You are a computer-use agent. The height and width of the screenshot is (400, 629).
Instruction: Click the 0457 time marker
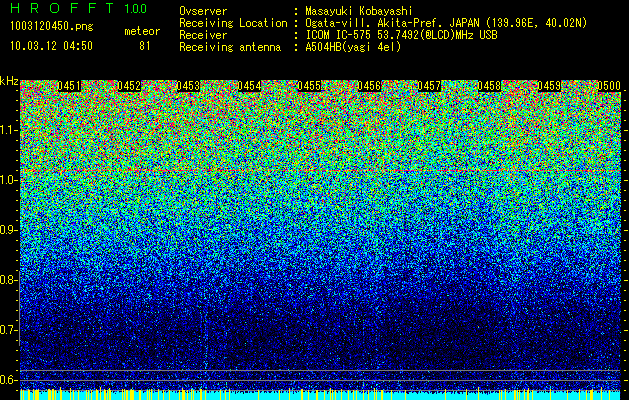[x=429, y=86]
